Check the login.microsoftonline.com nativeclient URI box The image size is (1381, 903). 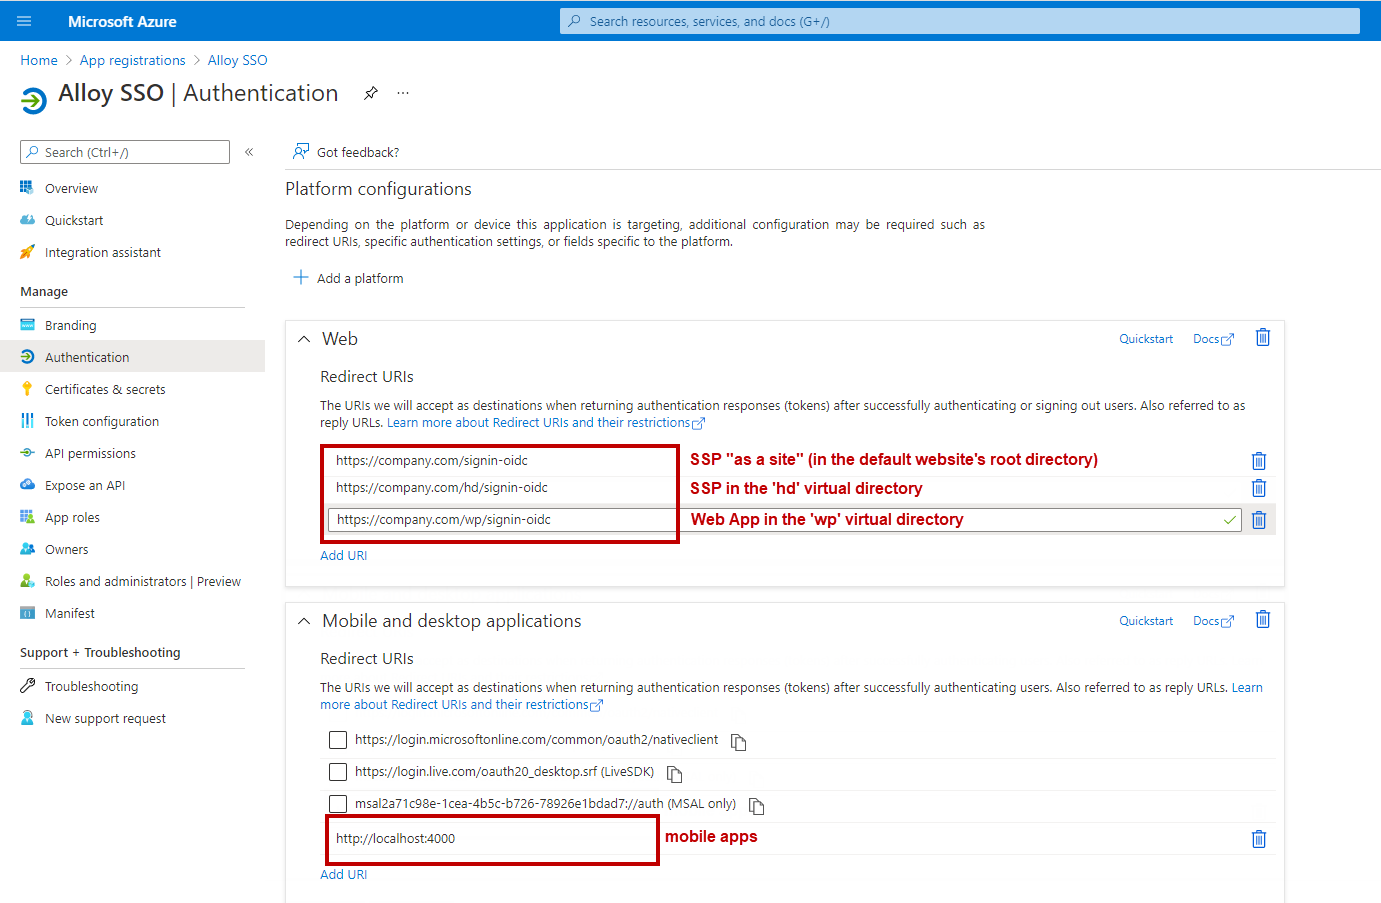click(338, 740)
